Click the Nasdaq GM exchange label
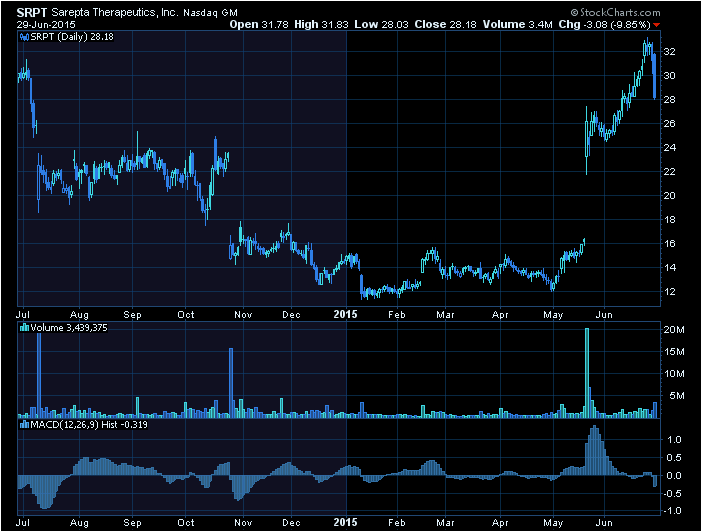Viewport: 702px width, 532px height. point(210,13)
